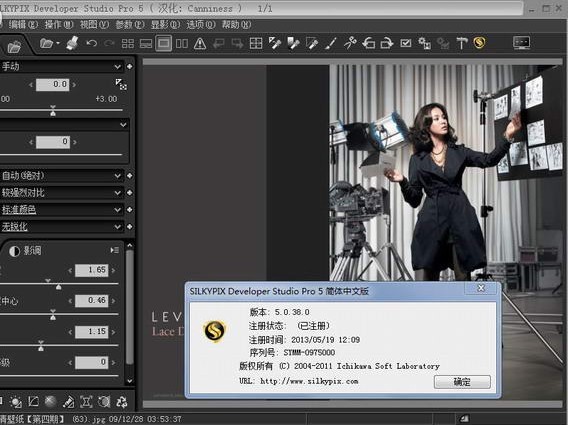Screen dimensions: 568x425
Task: Click the exposure bias slider handle
Action: coord(53,111)
